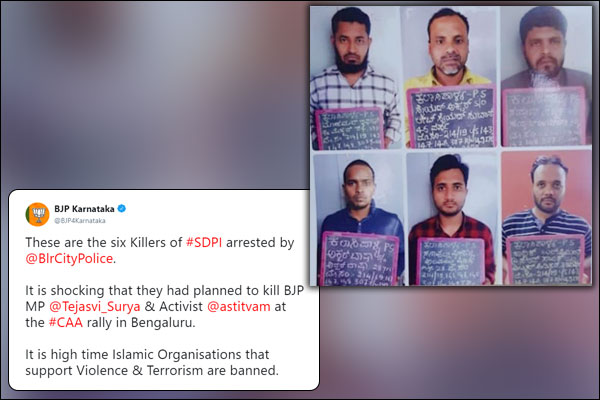Select the top-middle mugshot, yellow shirt
The height and width of the screenshot is (400, 600).
(x=450, y=78)
